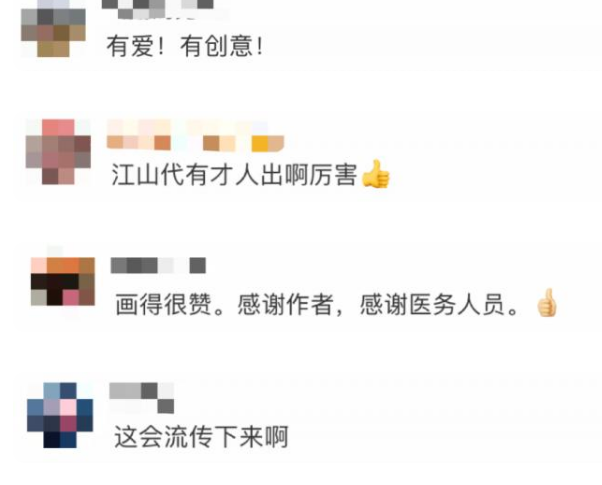Open the avatar beside '画得很赞' comment
Viewport: 602px width, 485px height.
63,281
